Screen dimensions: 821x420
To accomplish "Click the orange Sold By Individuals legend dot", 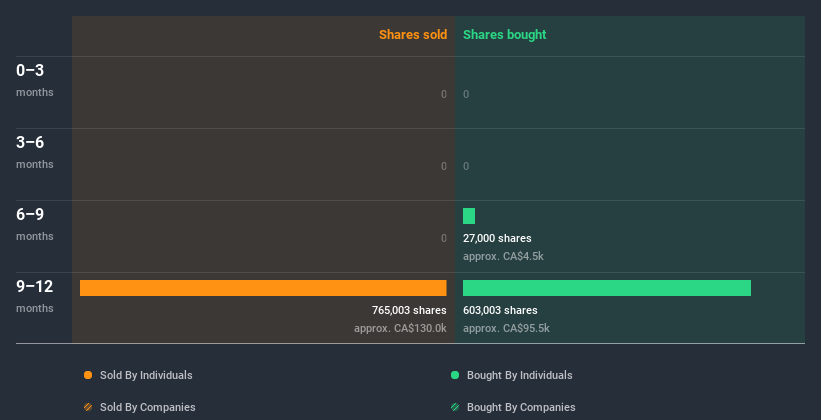I will click(88, 375).
